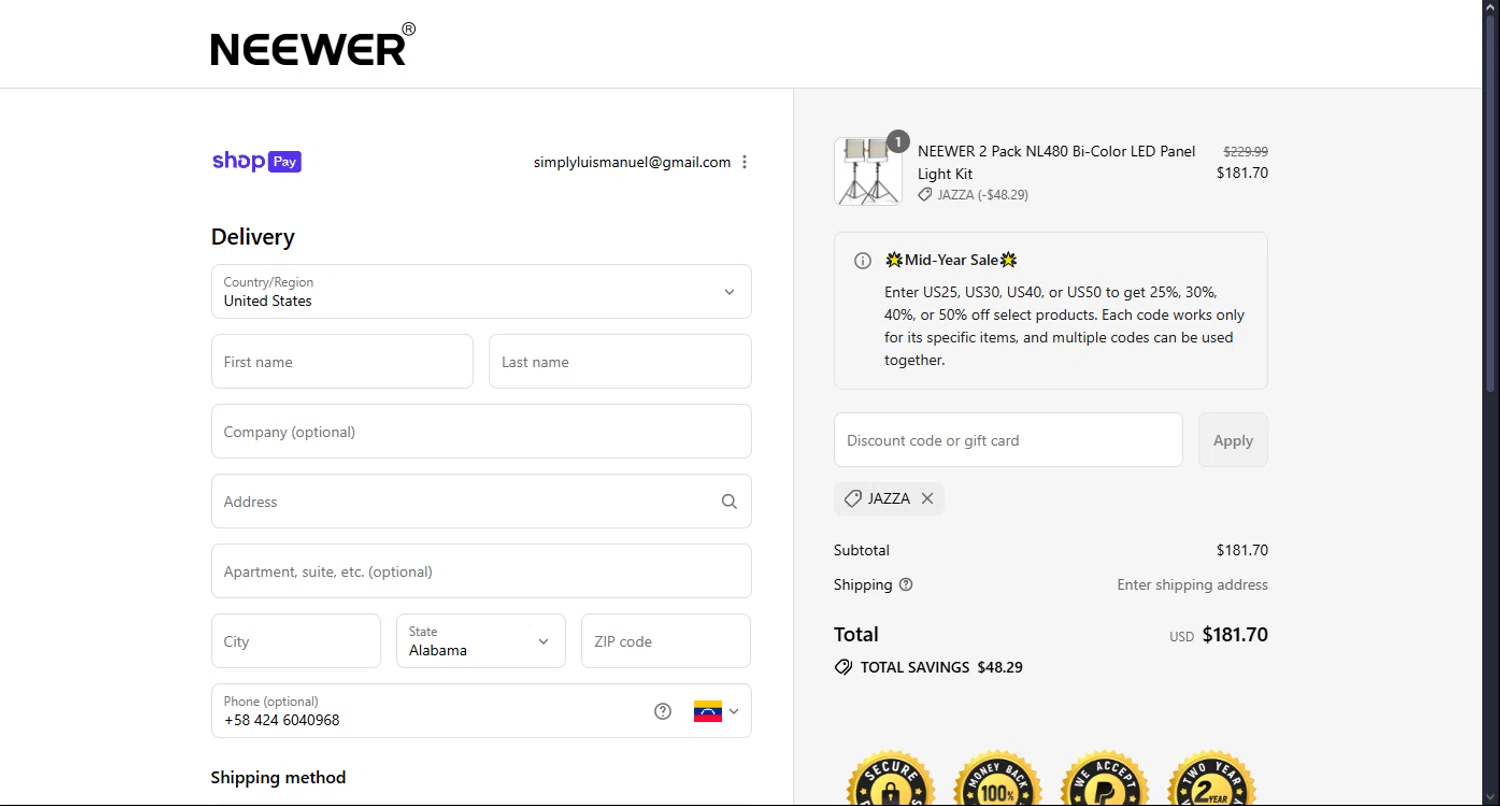Click the JAZZA (-$48.29) discount line under product
The image size is (1500, 806).
[x=973, y=195]
